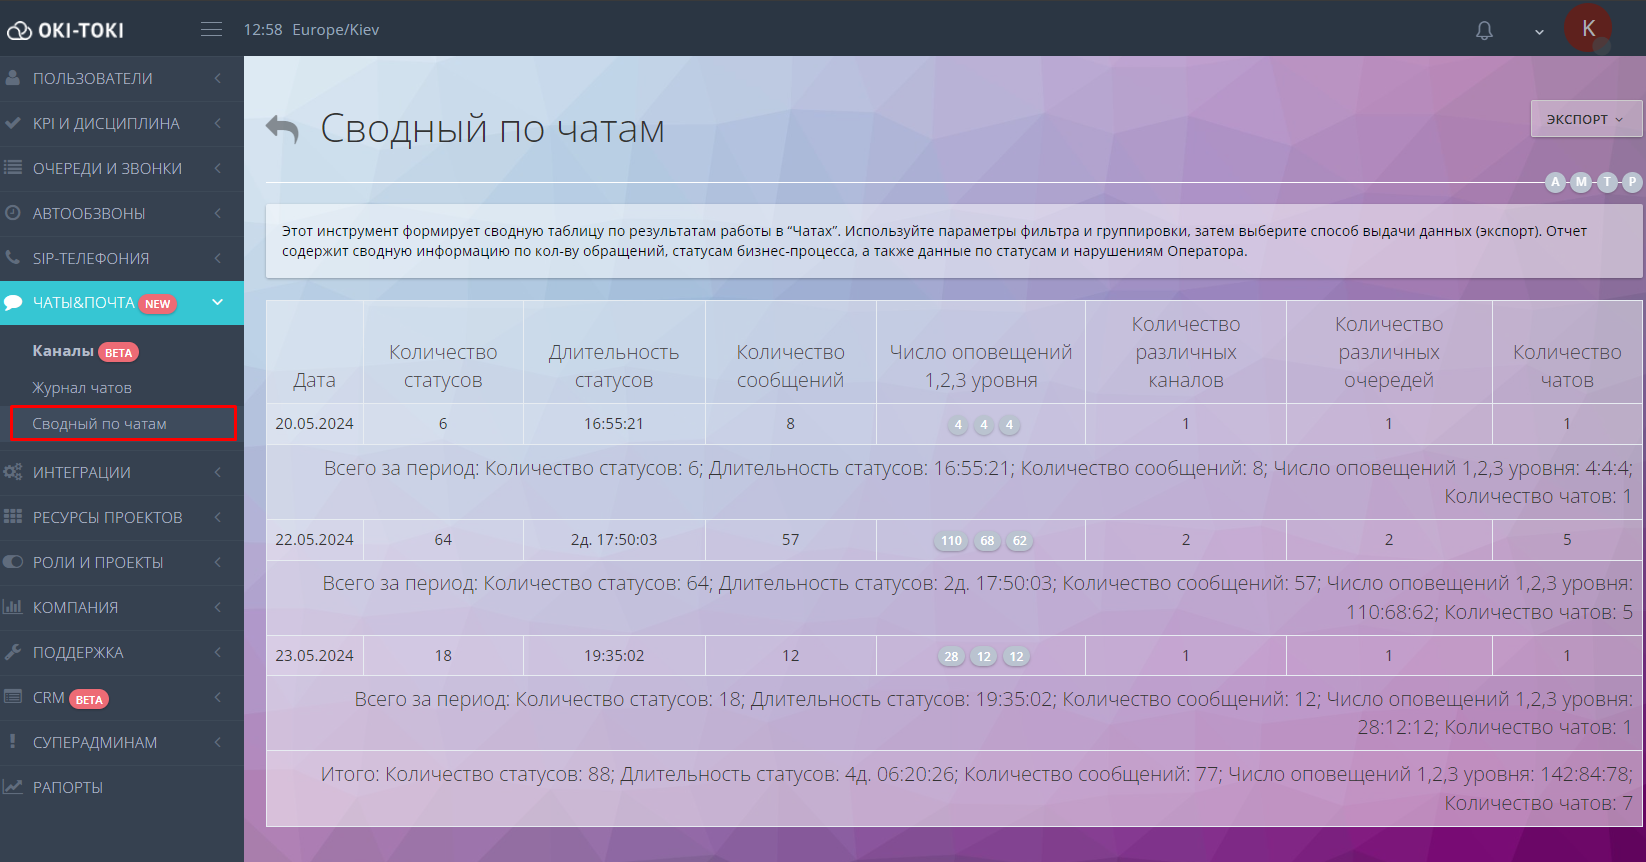Expand the Интеграции chevron
This screenshot has width=1646, height=862.
pos(218,472)
